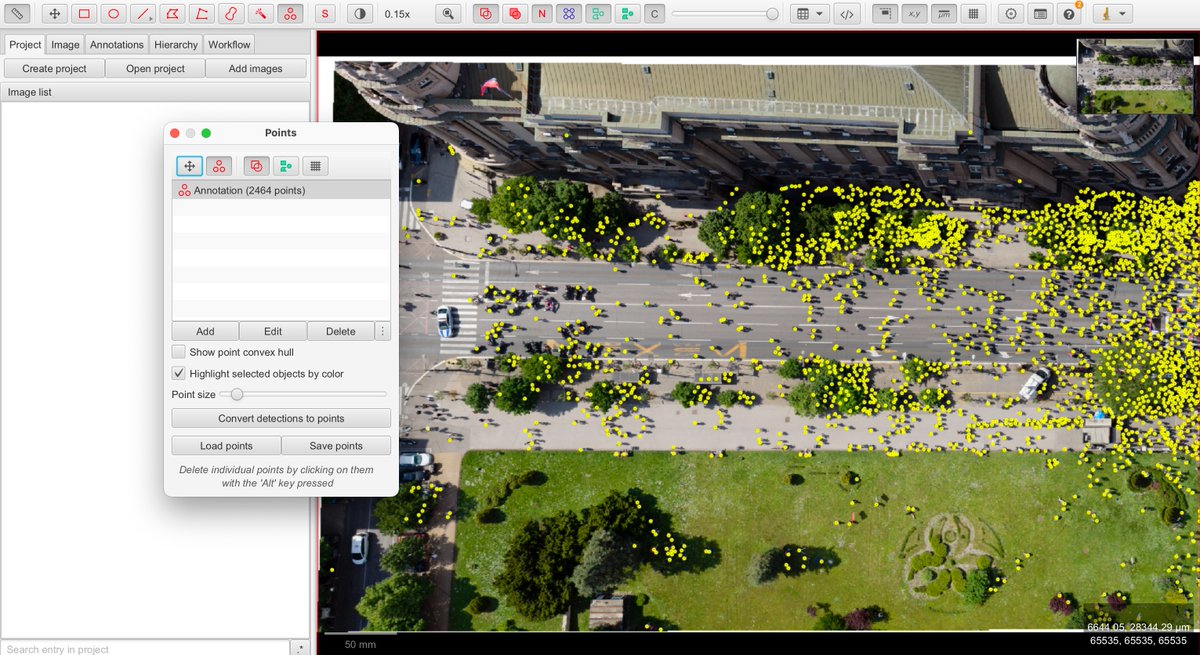Toggle Selection mode S button
This screenshot has height=655, width=1200.
coord(325,14)
